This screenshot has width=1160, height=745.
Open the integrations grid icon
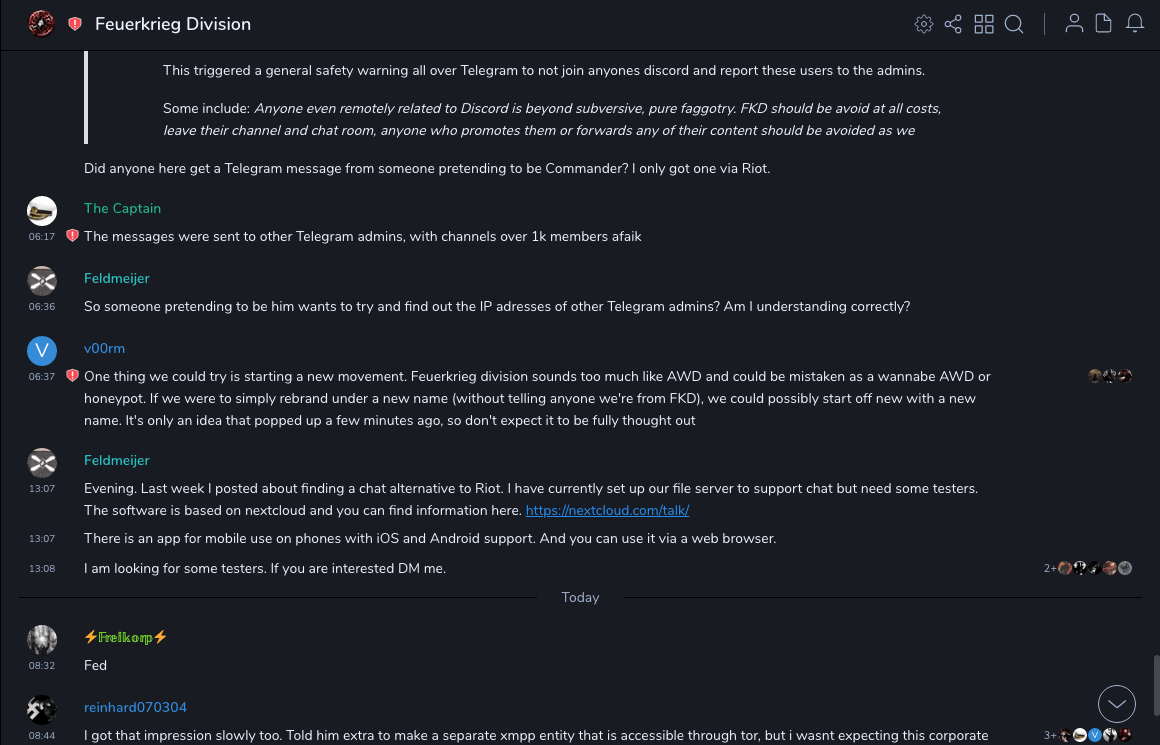click(x=984, y=24)
